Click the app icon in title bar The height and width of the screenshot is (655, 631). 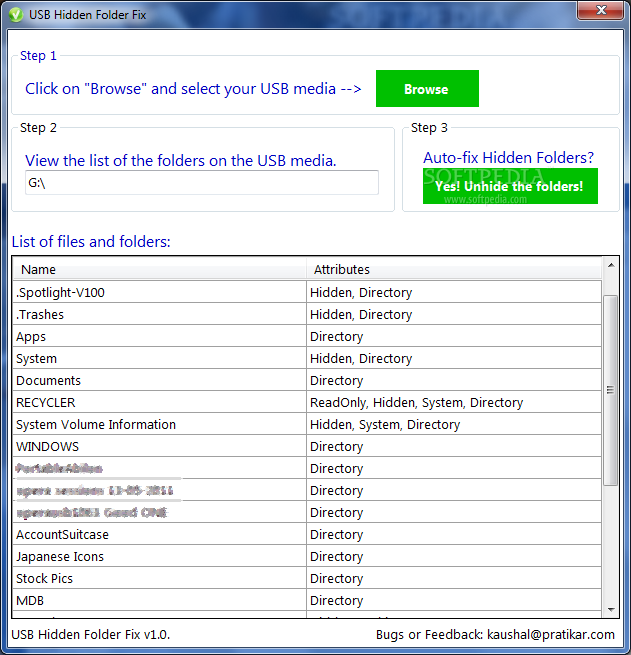click(16, 15)
